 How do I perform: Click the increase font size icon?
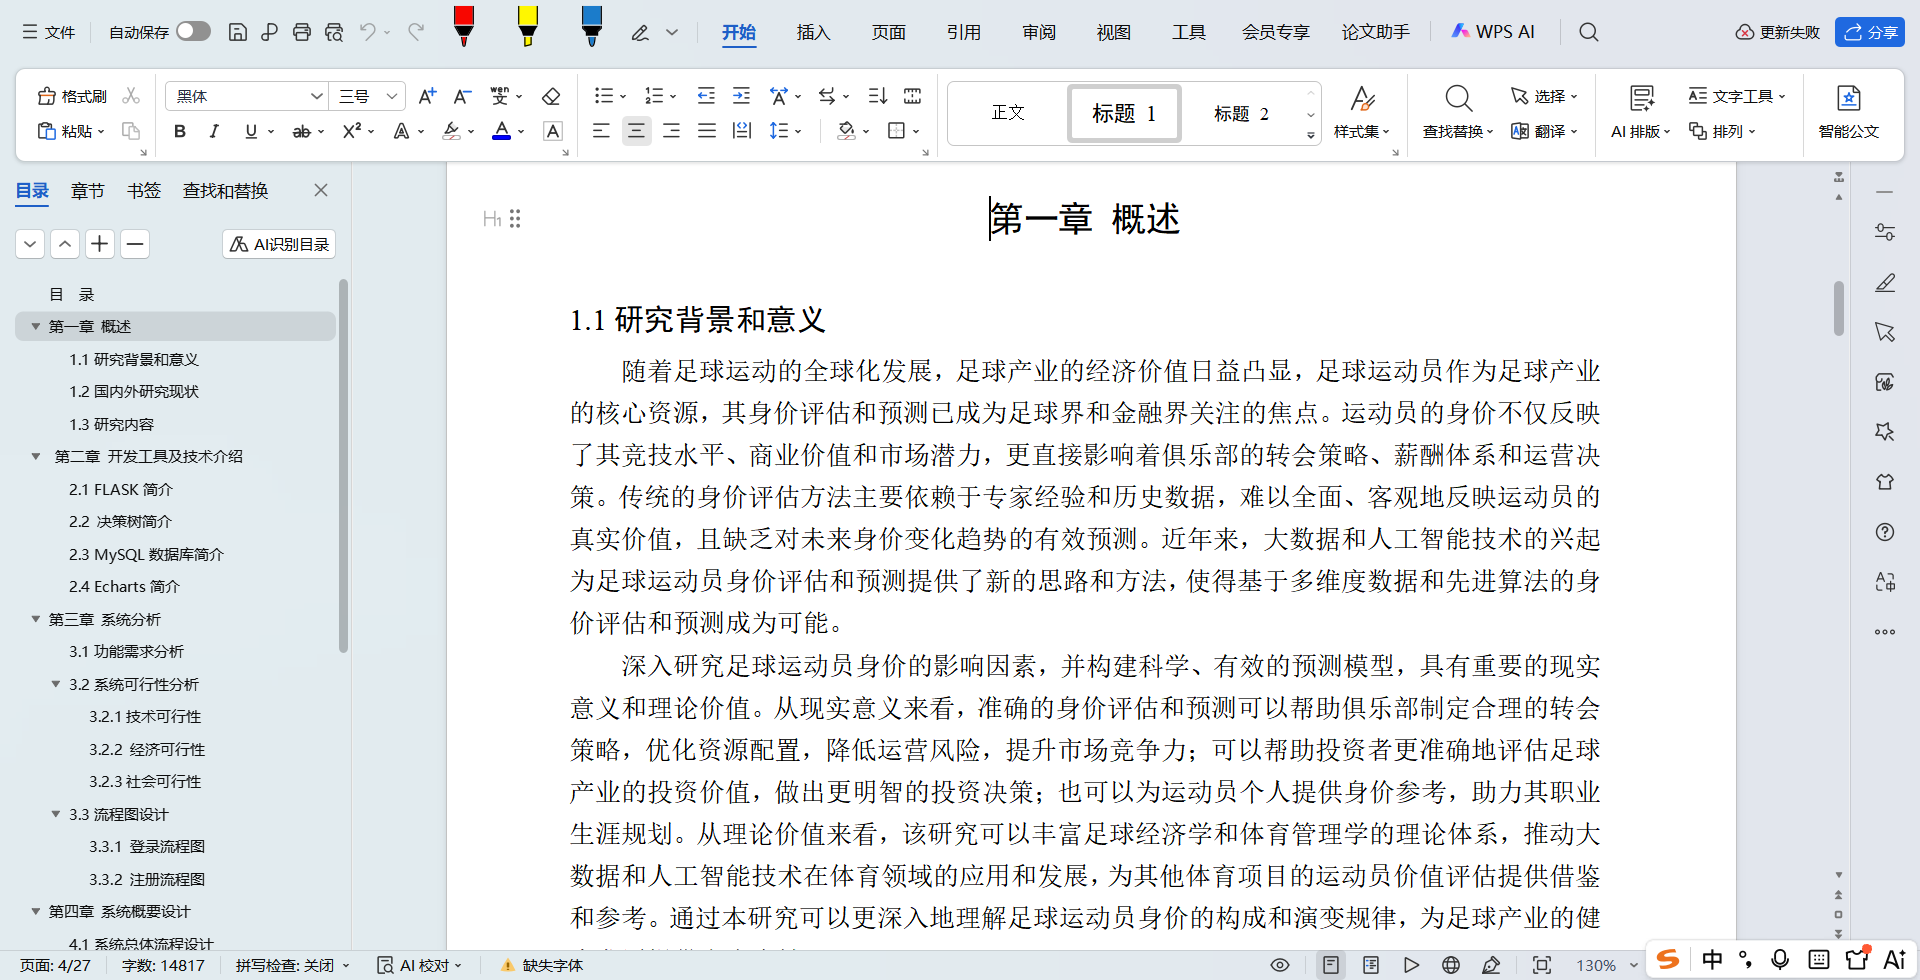pos(427,96)
